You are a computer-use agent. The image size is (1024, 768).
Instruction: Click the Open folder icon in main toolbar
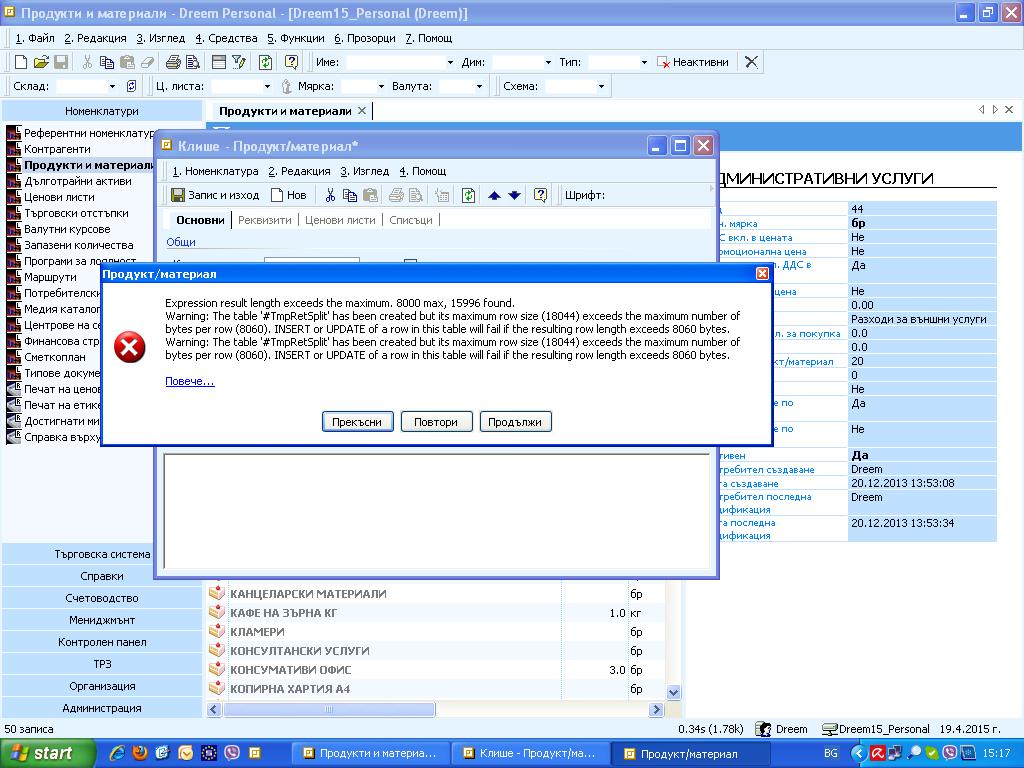click(41, 62)
